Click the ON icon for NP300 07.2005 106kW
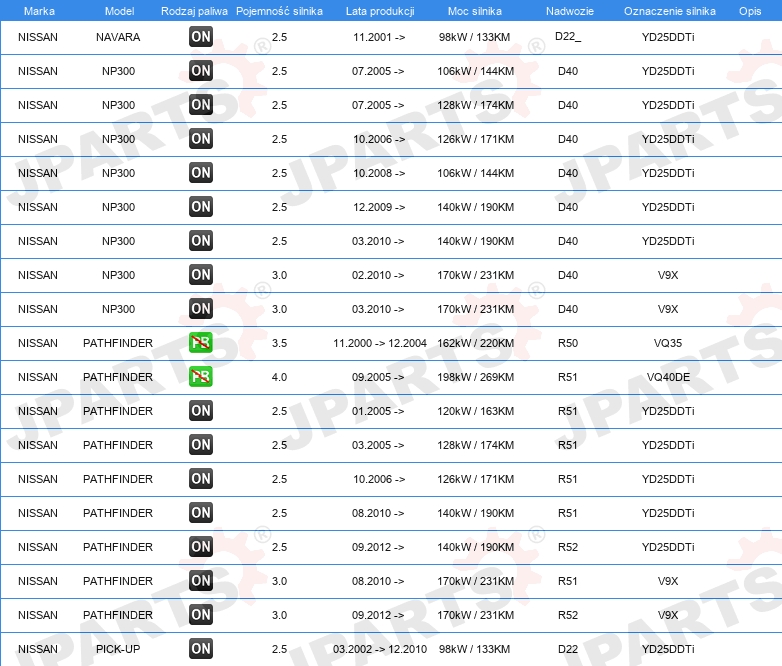The image size is (782, 666). 201,70
